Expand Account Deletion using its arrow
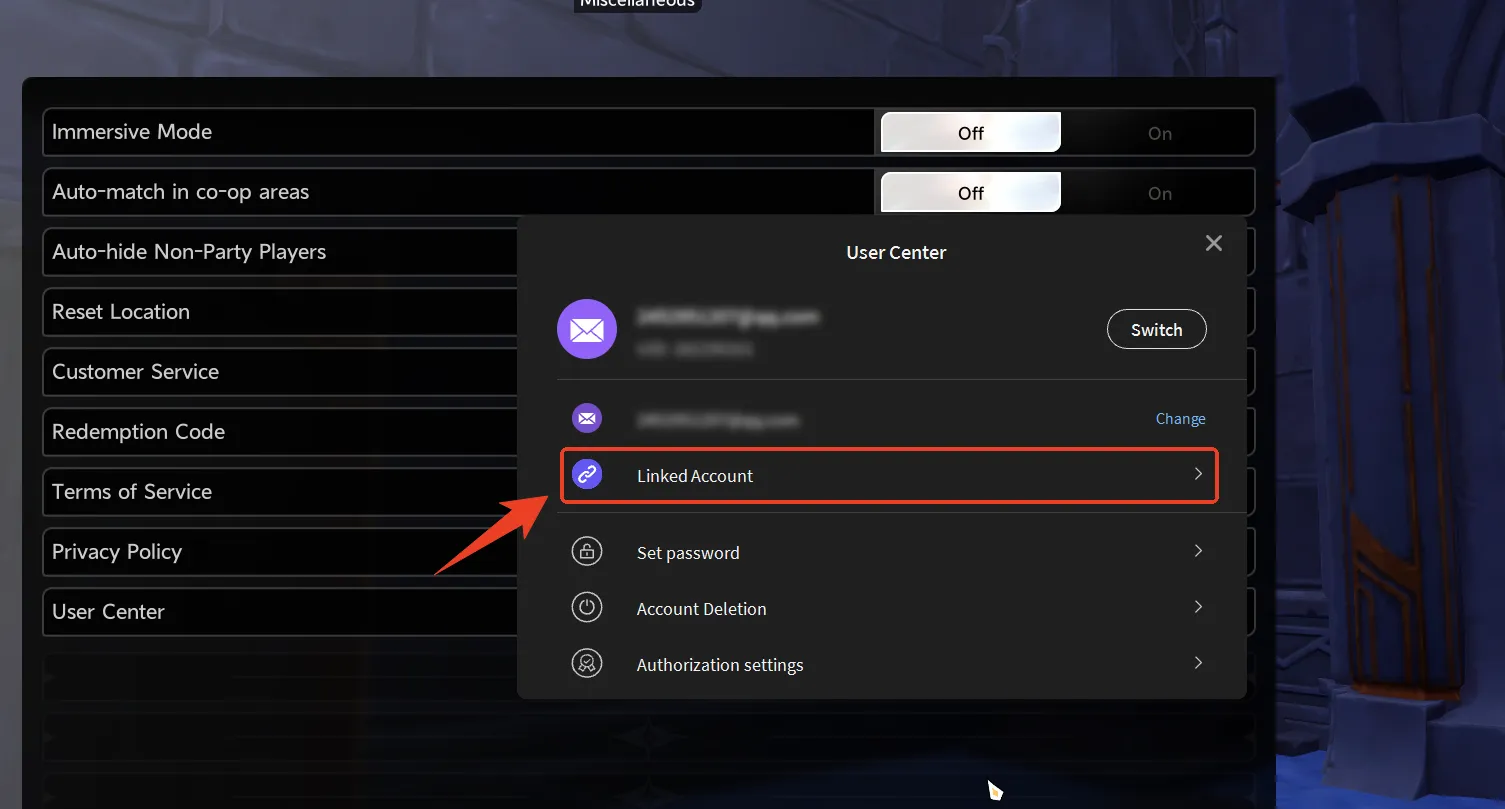1505x809 pixels. [1198, 607]
